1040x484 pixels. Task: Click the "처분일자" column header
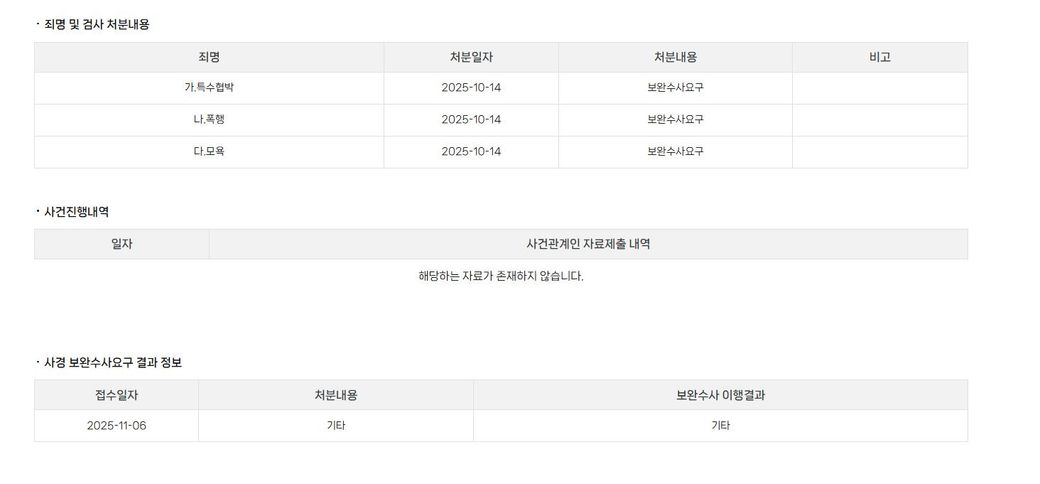[471, 57]
